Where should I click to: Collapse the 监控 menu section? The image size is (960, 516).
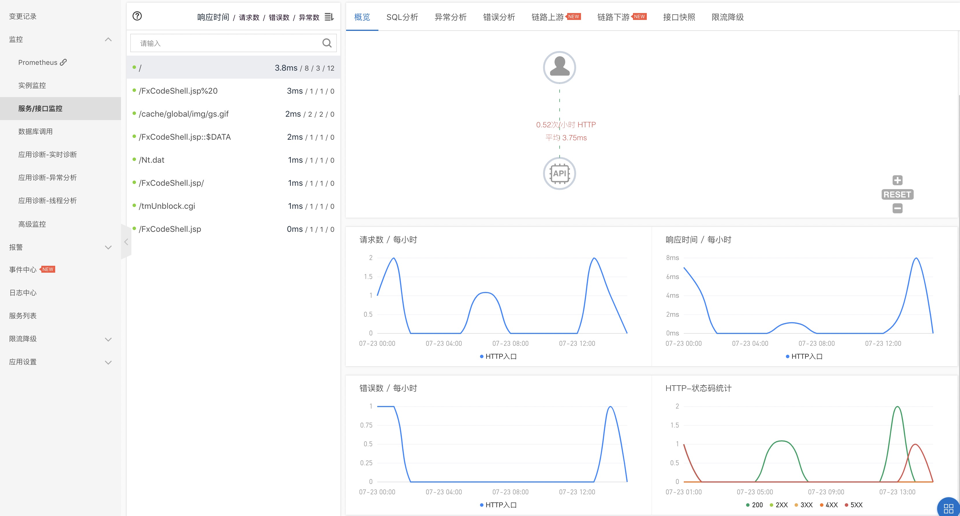108,40
